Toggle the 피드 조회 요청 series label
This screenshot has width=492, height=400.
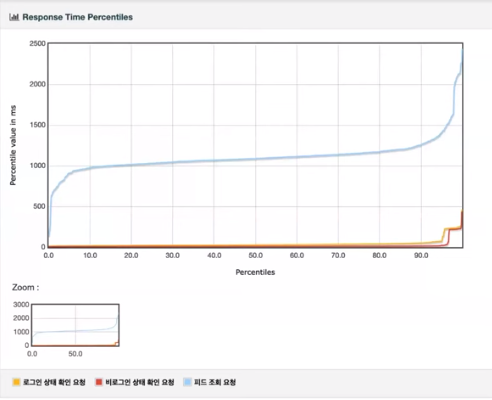pyautogui.click(x=215, y=382)
